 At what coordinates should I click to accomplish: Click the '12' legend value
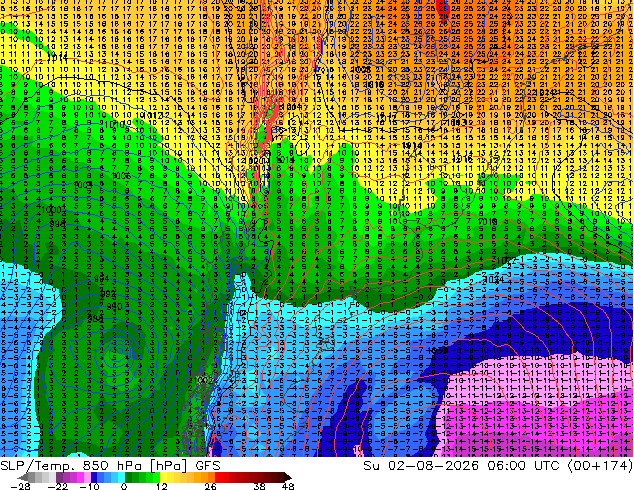[162, 486]
